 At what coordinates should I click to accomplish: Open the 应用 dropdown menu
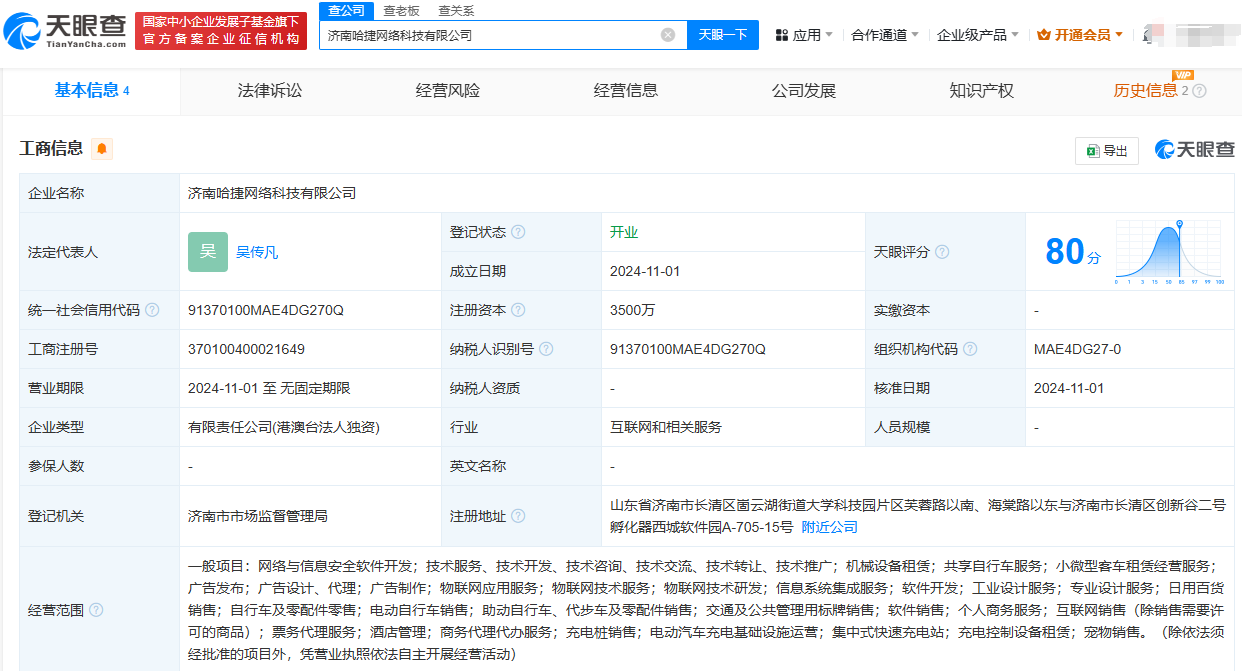pos(804,35)
